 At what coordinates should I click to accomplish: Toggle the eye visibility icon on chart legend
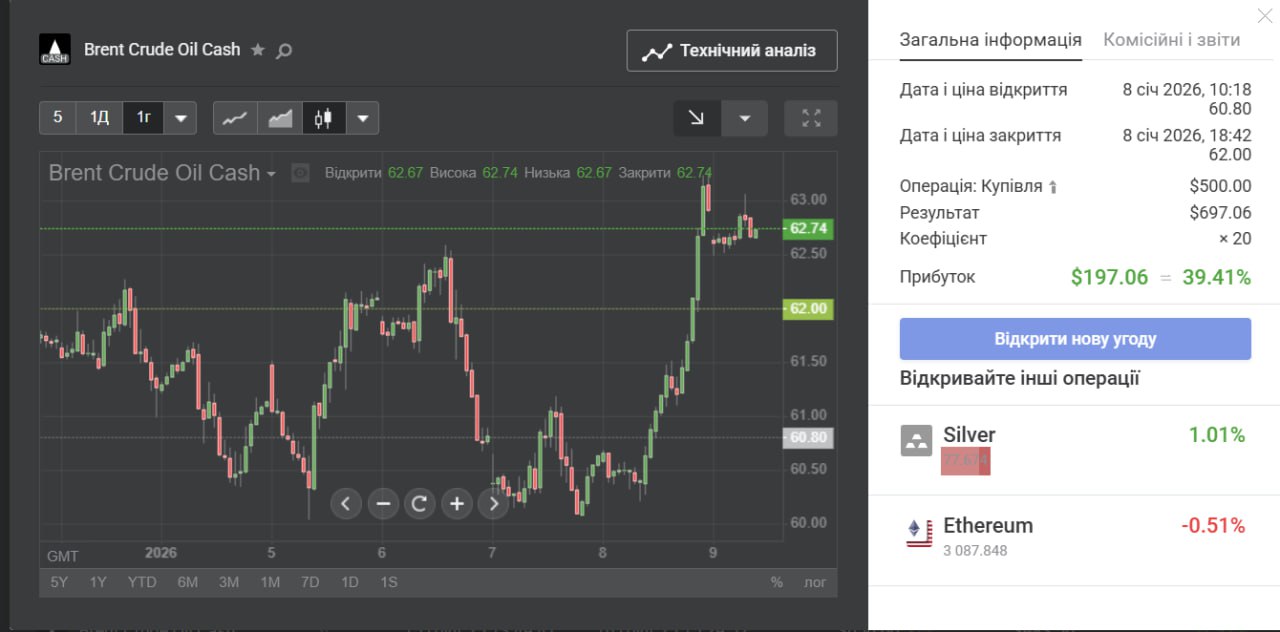300,173
